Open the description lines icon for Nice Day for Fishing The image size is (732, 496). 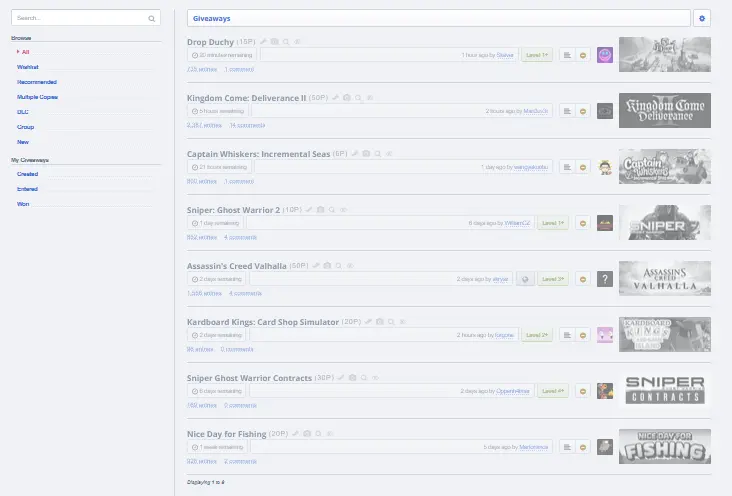567,447
